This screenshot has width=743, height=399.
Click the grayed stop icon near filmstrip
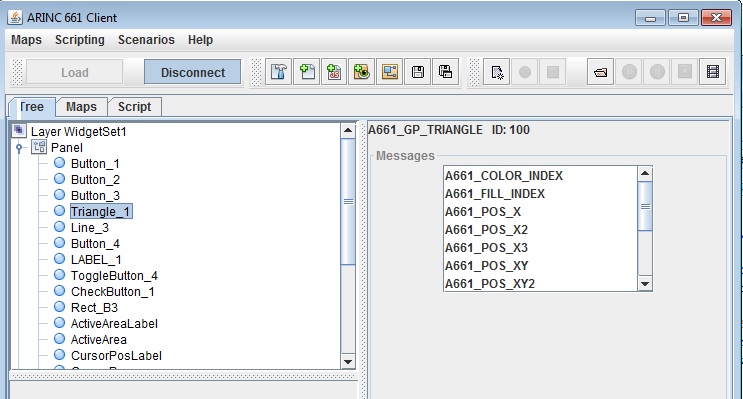(685, 72)
